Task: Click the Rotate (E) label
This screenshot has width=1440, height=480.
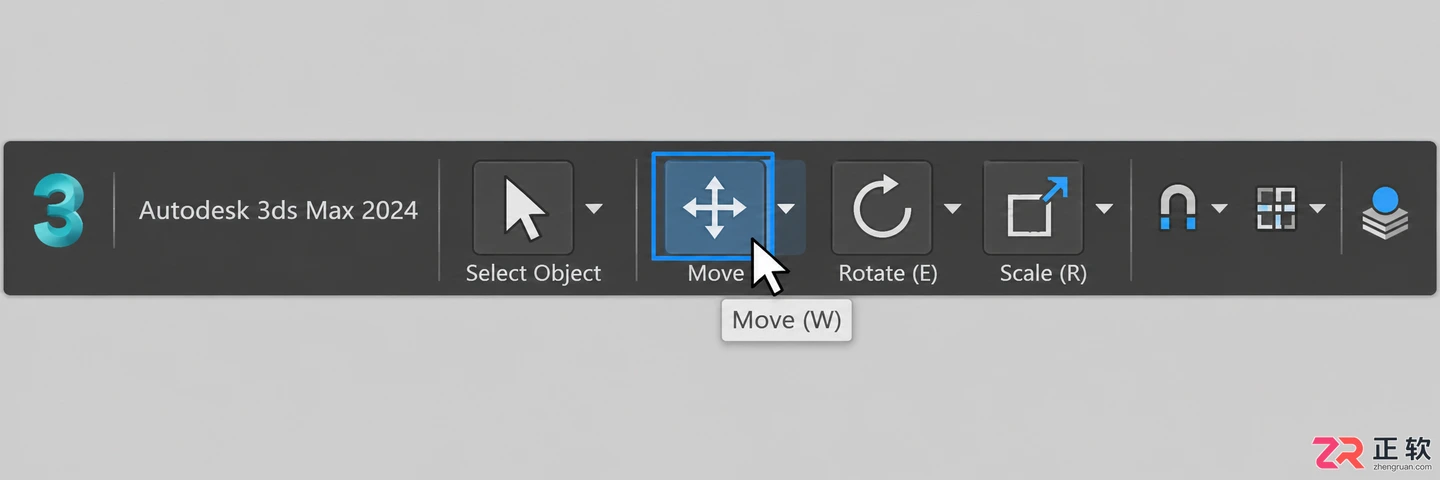Action: (888, 273)
